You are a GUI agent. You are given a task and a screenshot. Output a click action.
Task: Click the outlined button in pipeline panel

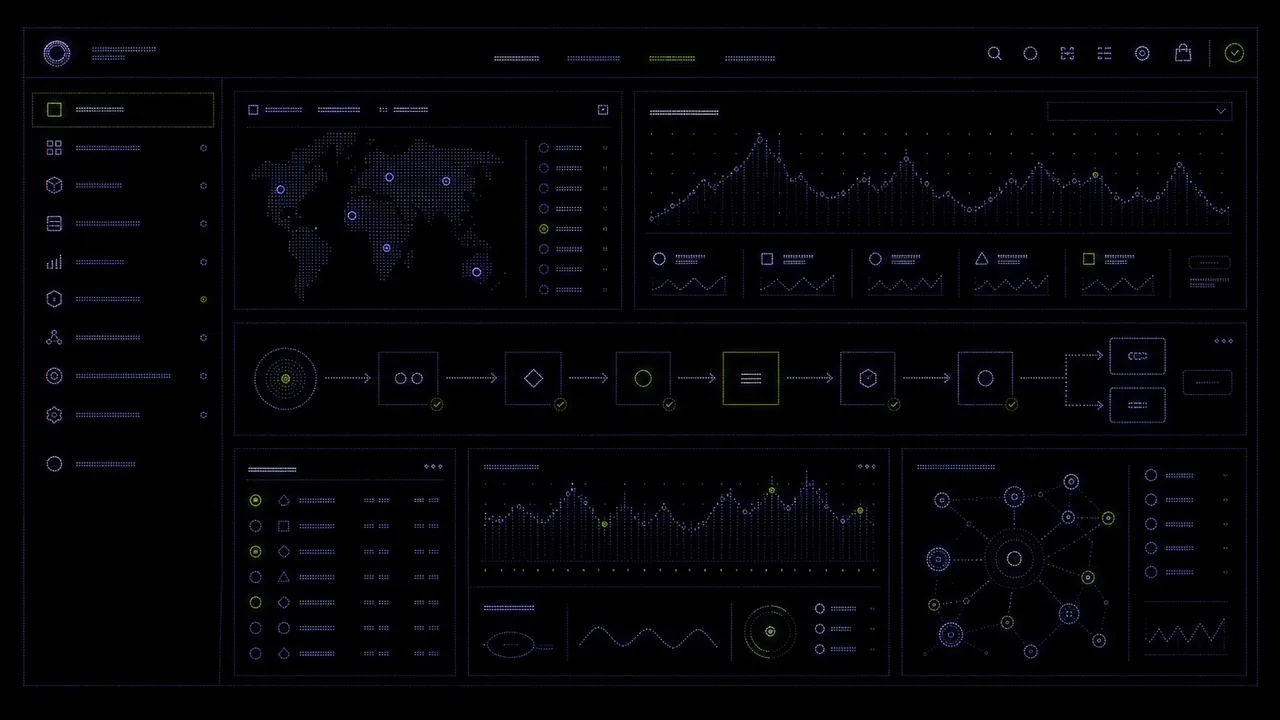coord(1207,381)
